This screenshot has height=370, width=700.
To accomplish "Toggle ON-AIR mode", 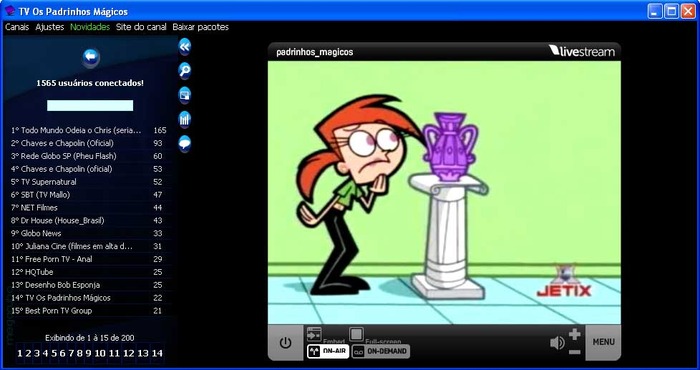I will click(328, 351).
